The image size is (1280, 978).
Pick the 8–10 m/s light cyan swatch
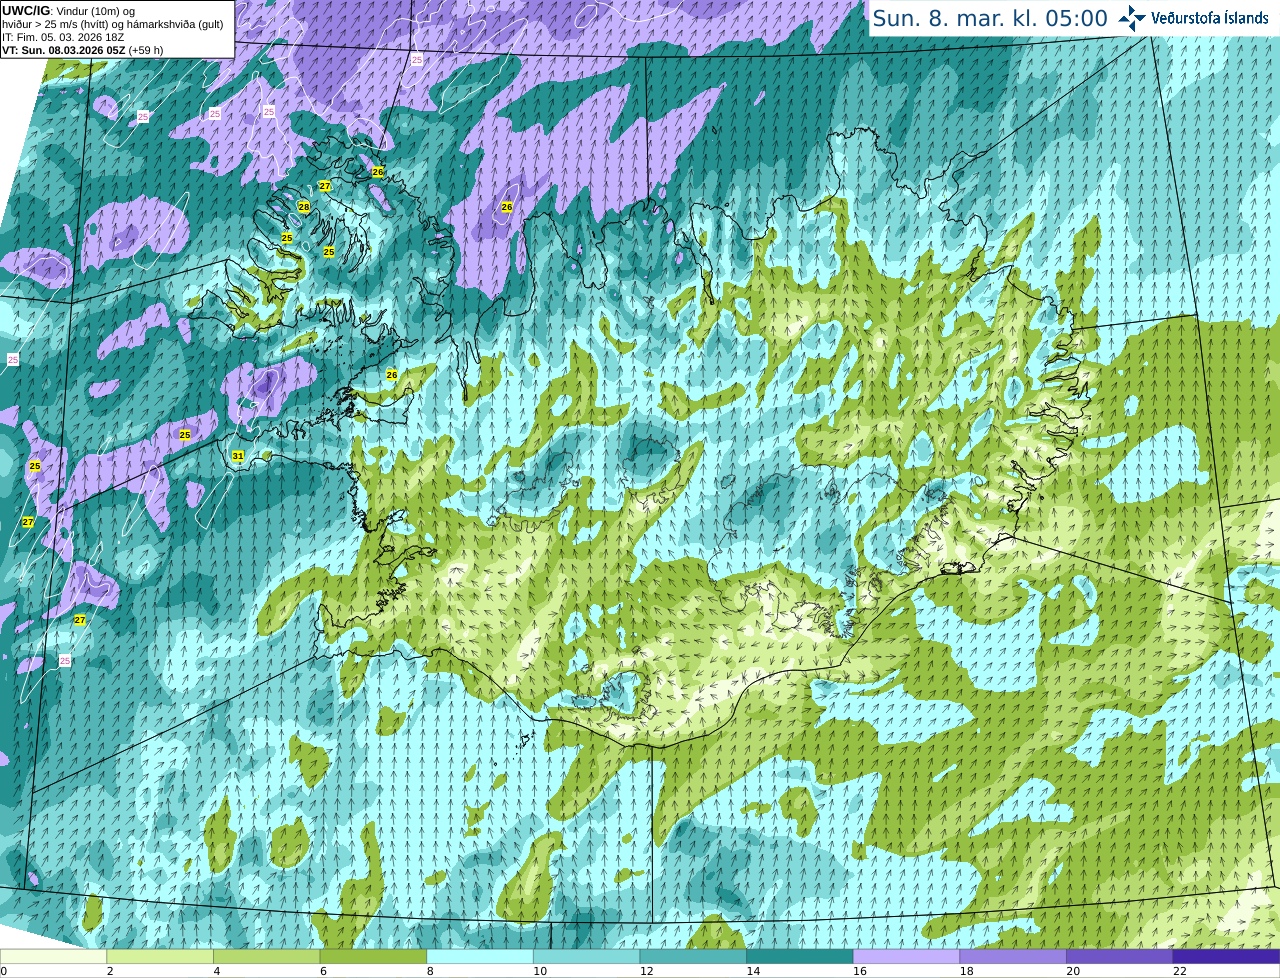tap(480, 956)
